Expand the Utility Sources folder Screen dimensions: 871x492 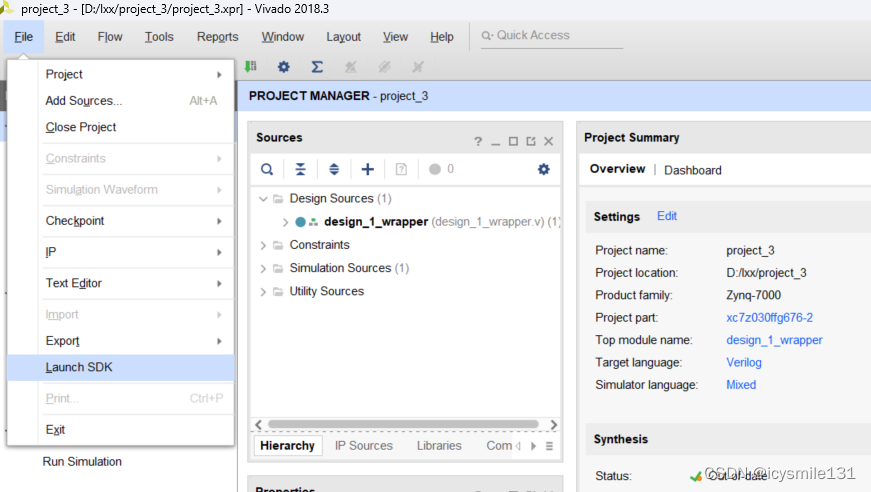tap(263, 292)
